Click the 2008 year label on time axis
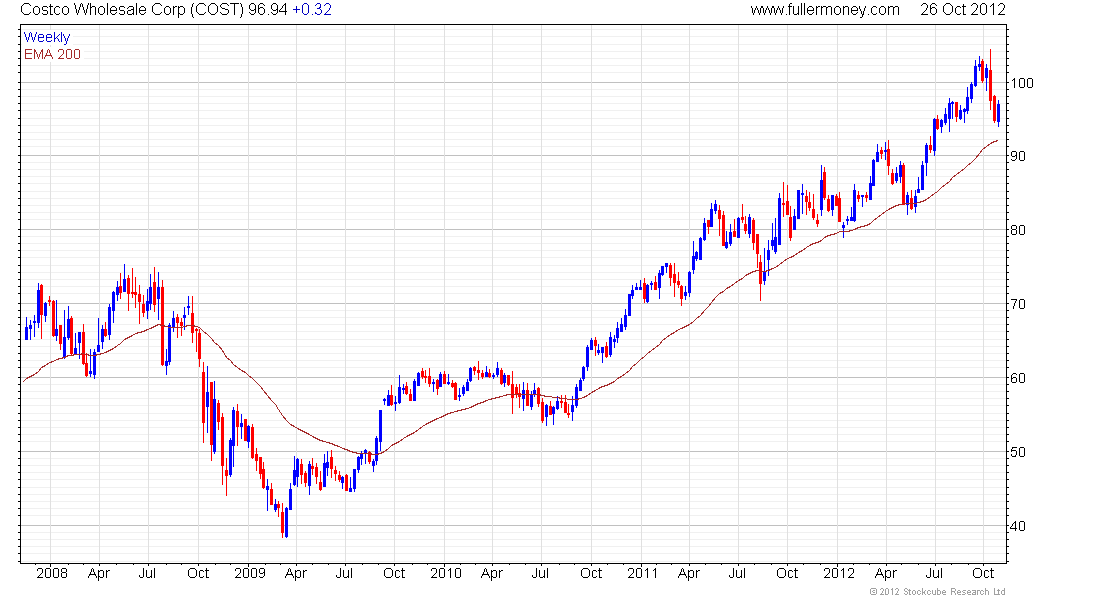The image size is (1100, 600). click(52, 573)
